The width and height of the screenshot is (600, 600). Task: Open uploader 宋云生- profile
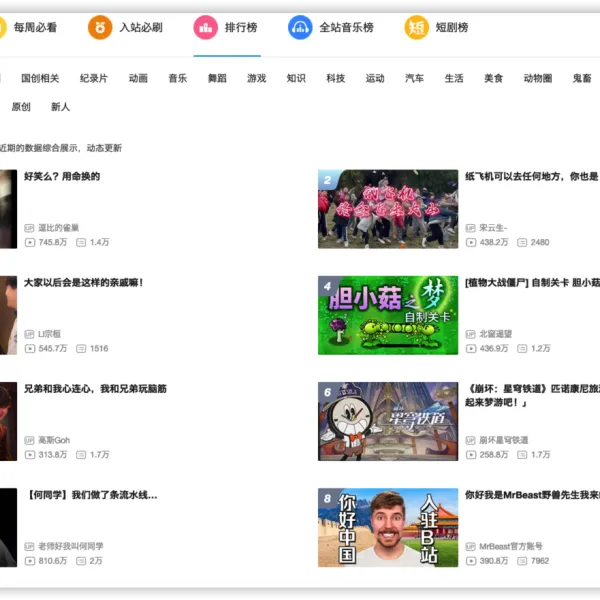click(493, 228)
